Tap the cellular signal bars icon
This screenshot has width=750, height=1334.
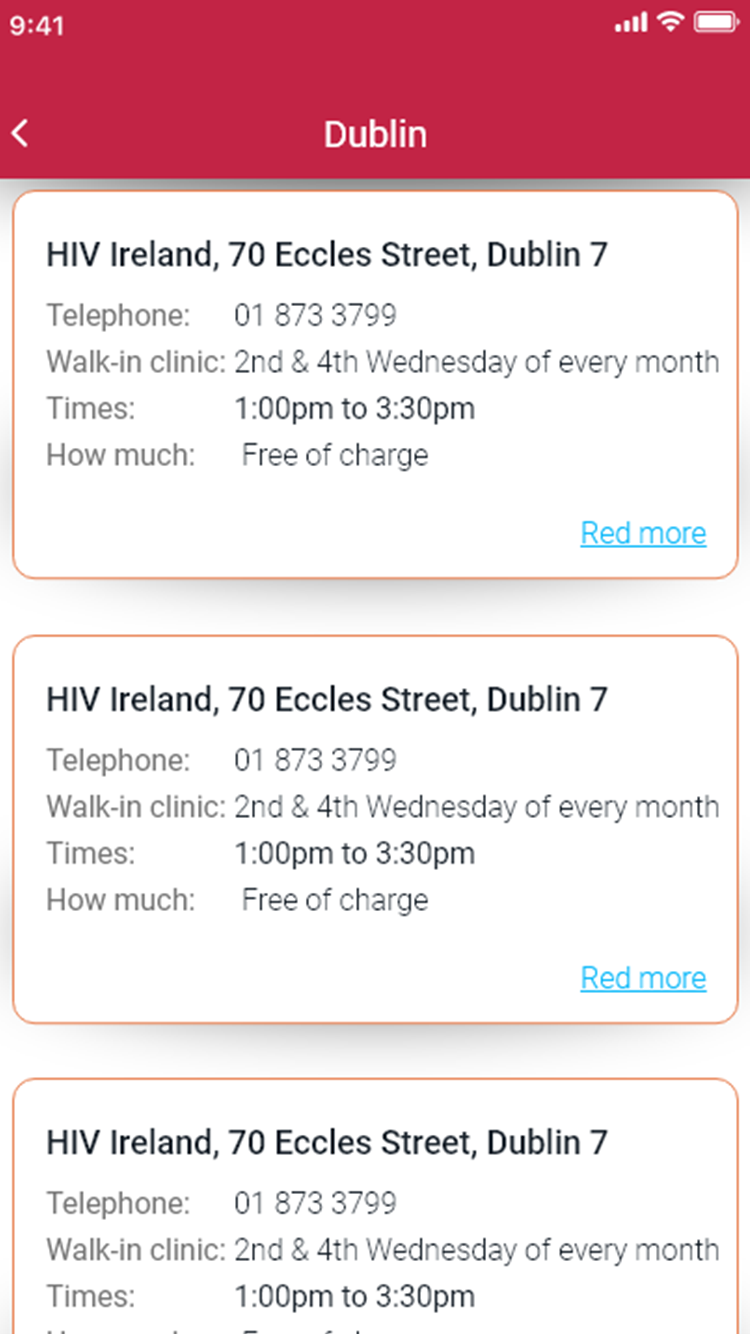(x=631, y=23)
